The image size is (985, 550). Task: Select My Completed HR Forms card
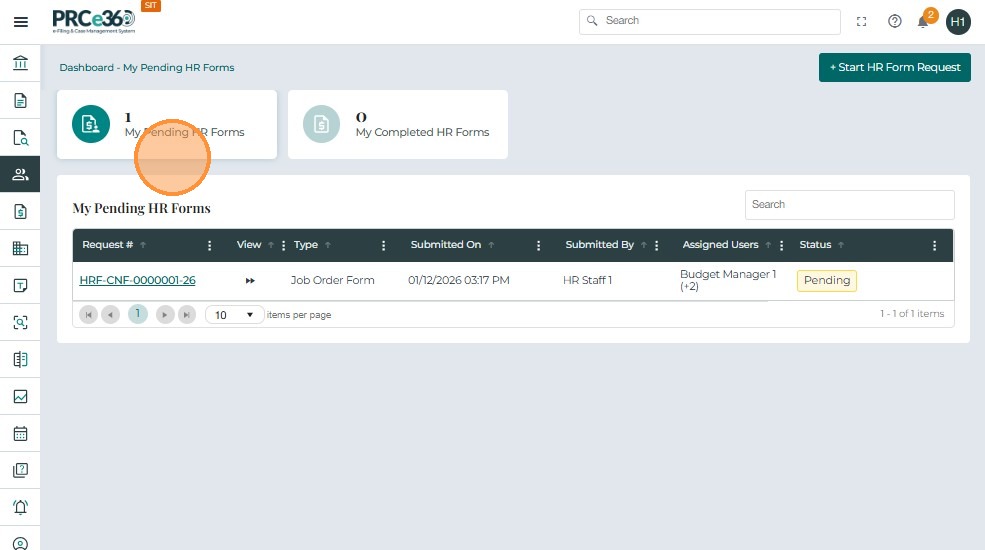398,124
